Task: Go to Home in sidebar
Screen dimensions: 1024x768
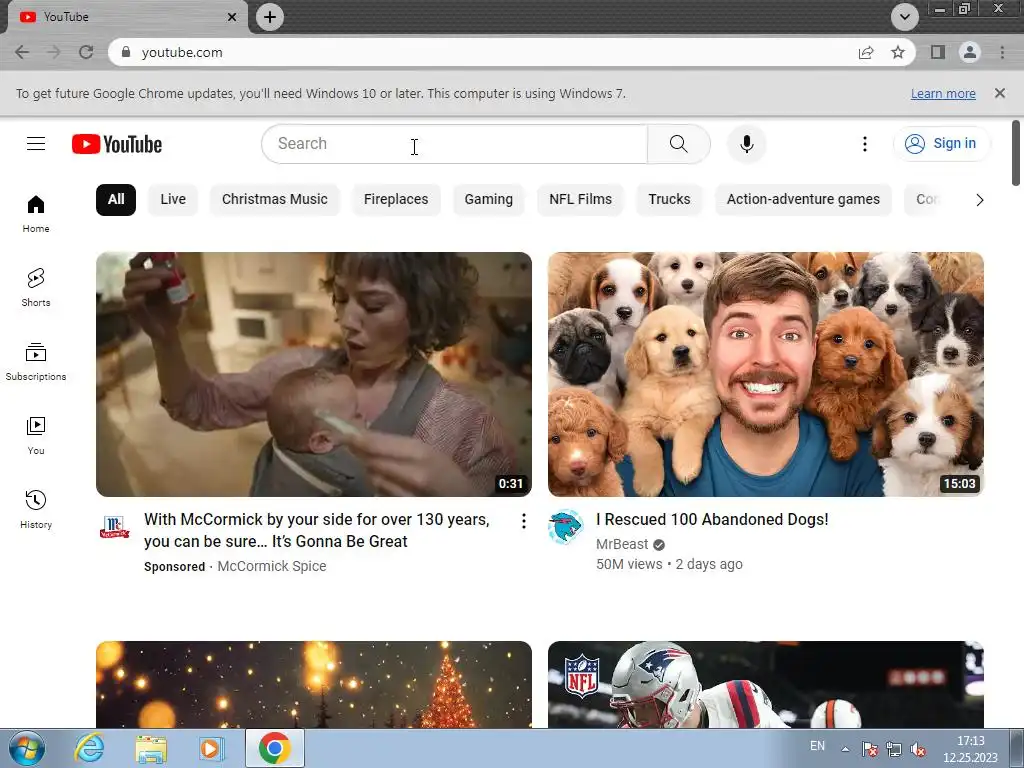Action: [x=36, y=214]
